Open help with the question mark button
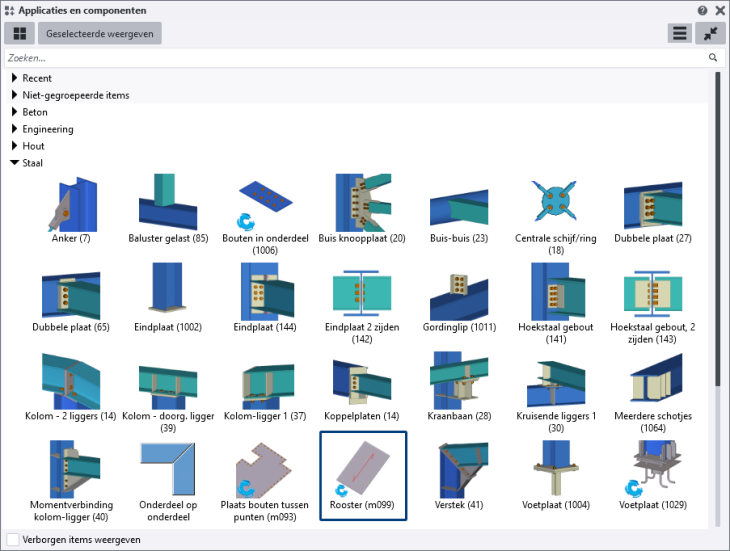This screenshot has height=551, width=730. pos(702,10)
